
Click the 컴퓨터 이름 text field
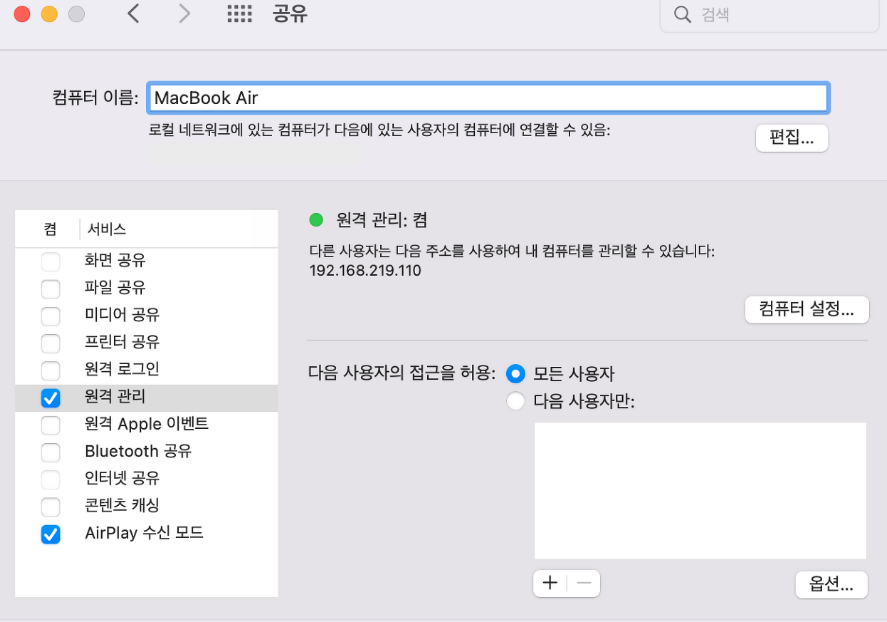pyautogui.click(x=488, y=98)
